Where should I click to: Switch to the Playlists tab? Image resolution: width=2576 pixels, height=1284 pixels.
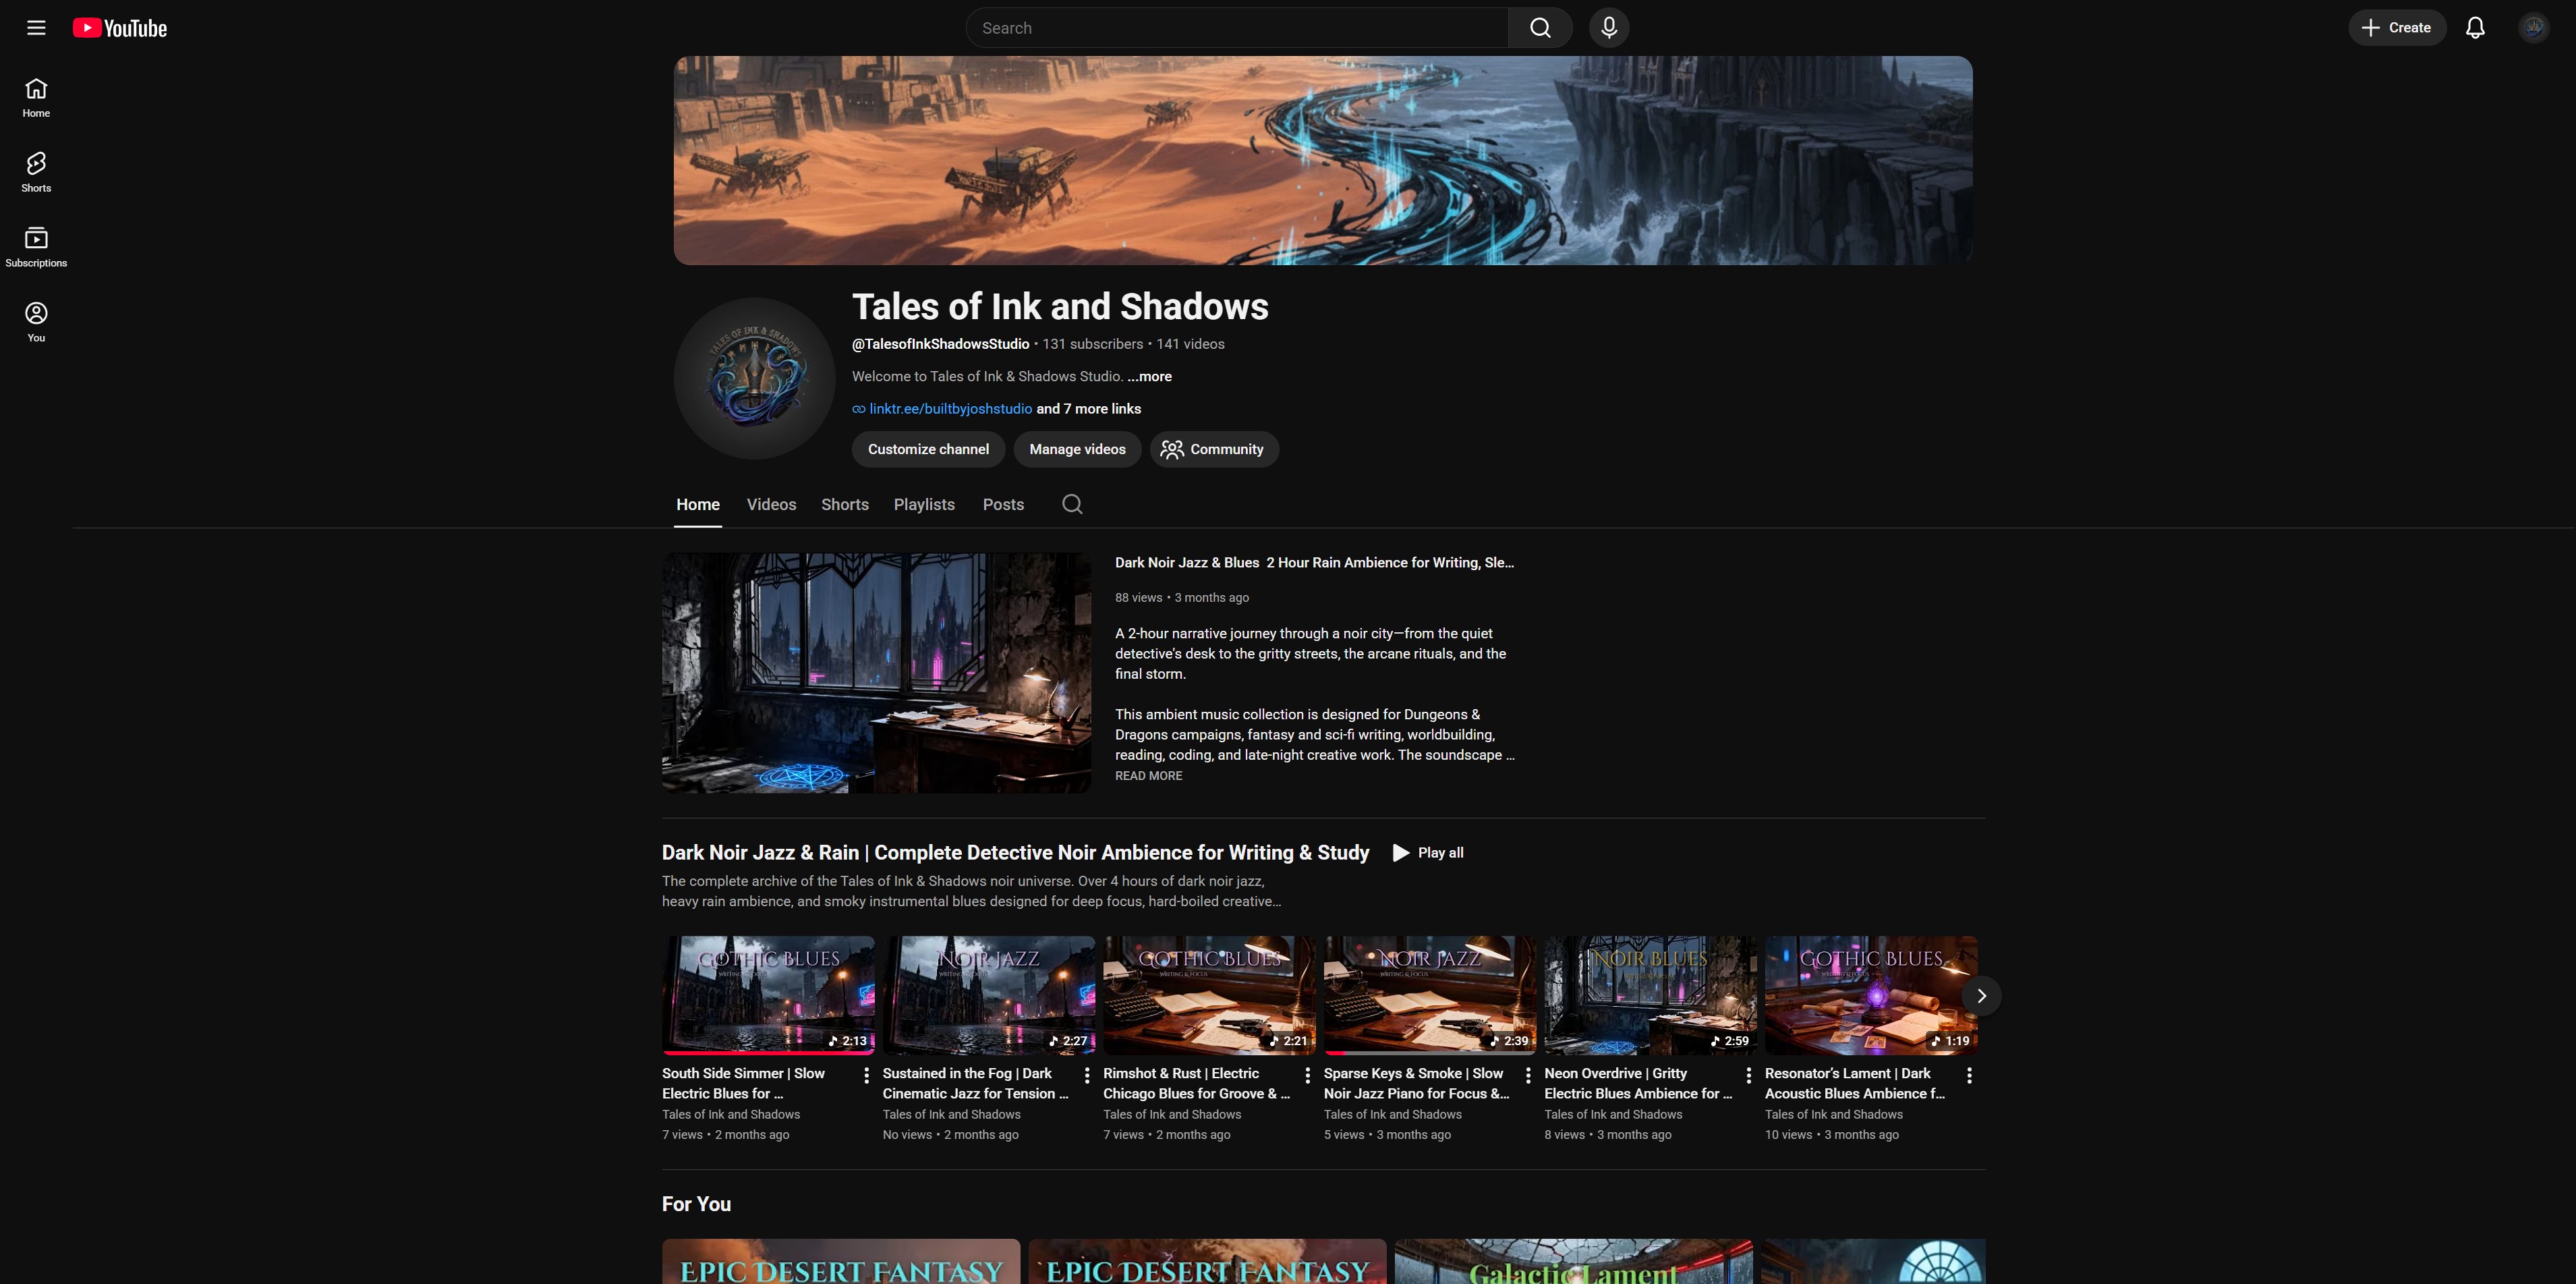(x=924, y=504)
